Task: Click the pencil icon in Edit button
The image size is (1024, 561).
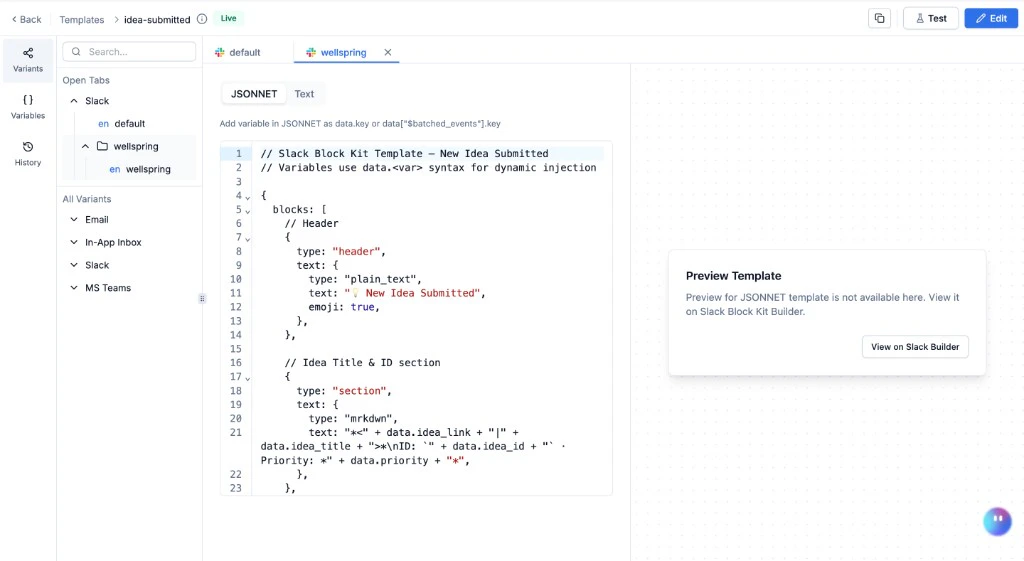Action: pos(980,18)
